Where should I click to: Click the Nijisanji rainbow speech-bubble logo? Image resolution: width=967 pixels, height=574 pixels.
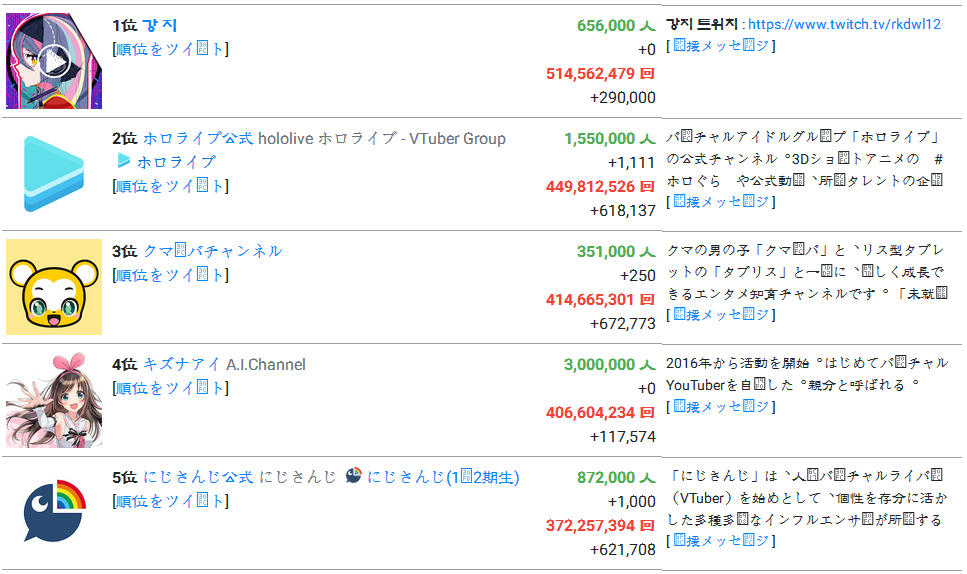[54, 511]
